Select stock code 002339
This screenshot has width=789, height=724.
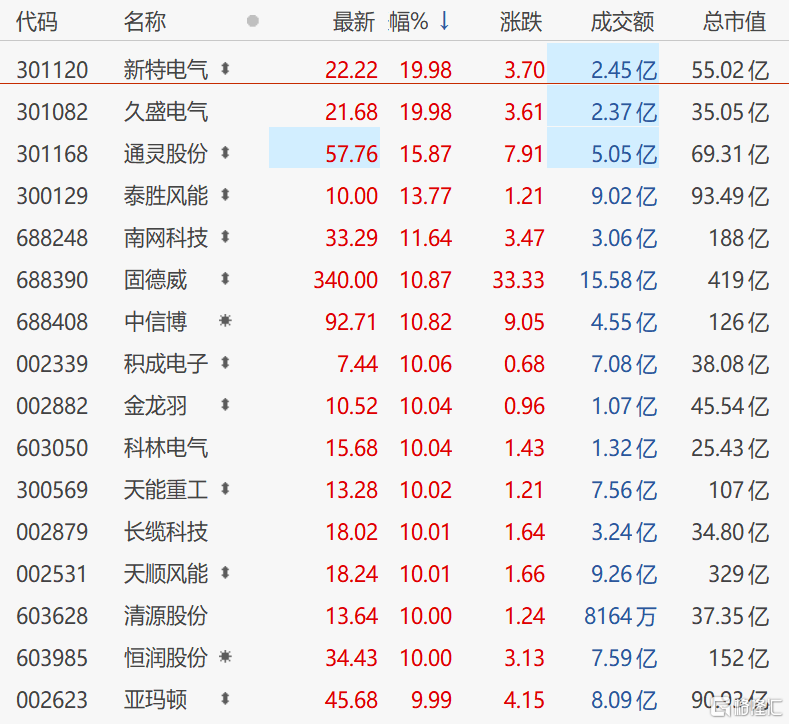(52, 364)
